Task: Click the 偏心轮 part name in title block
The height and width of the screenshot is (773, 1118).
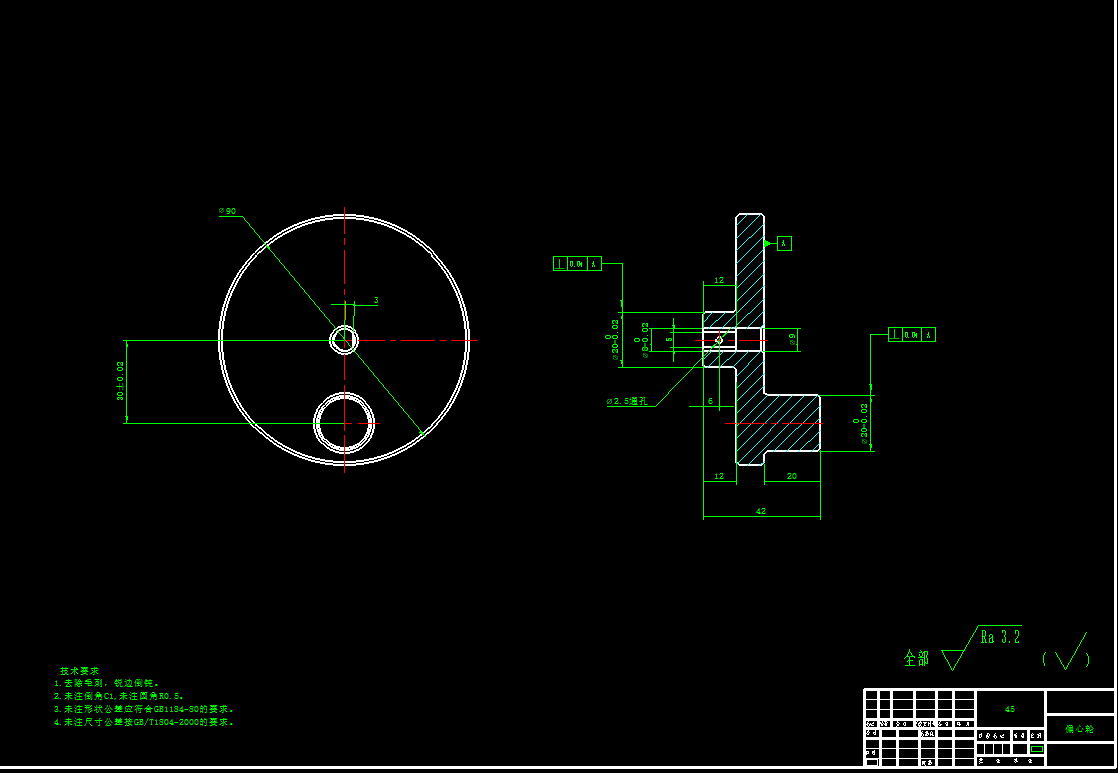Action: pyautogui.click(x=1079, y=729)
